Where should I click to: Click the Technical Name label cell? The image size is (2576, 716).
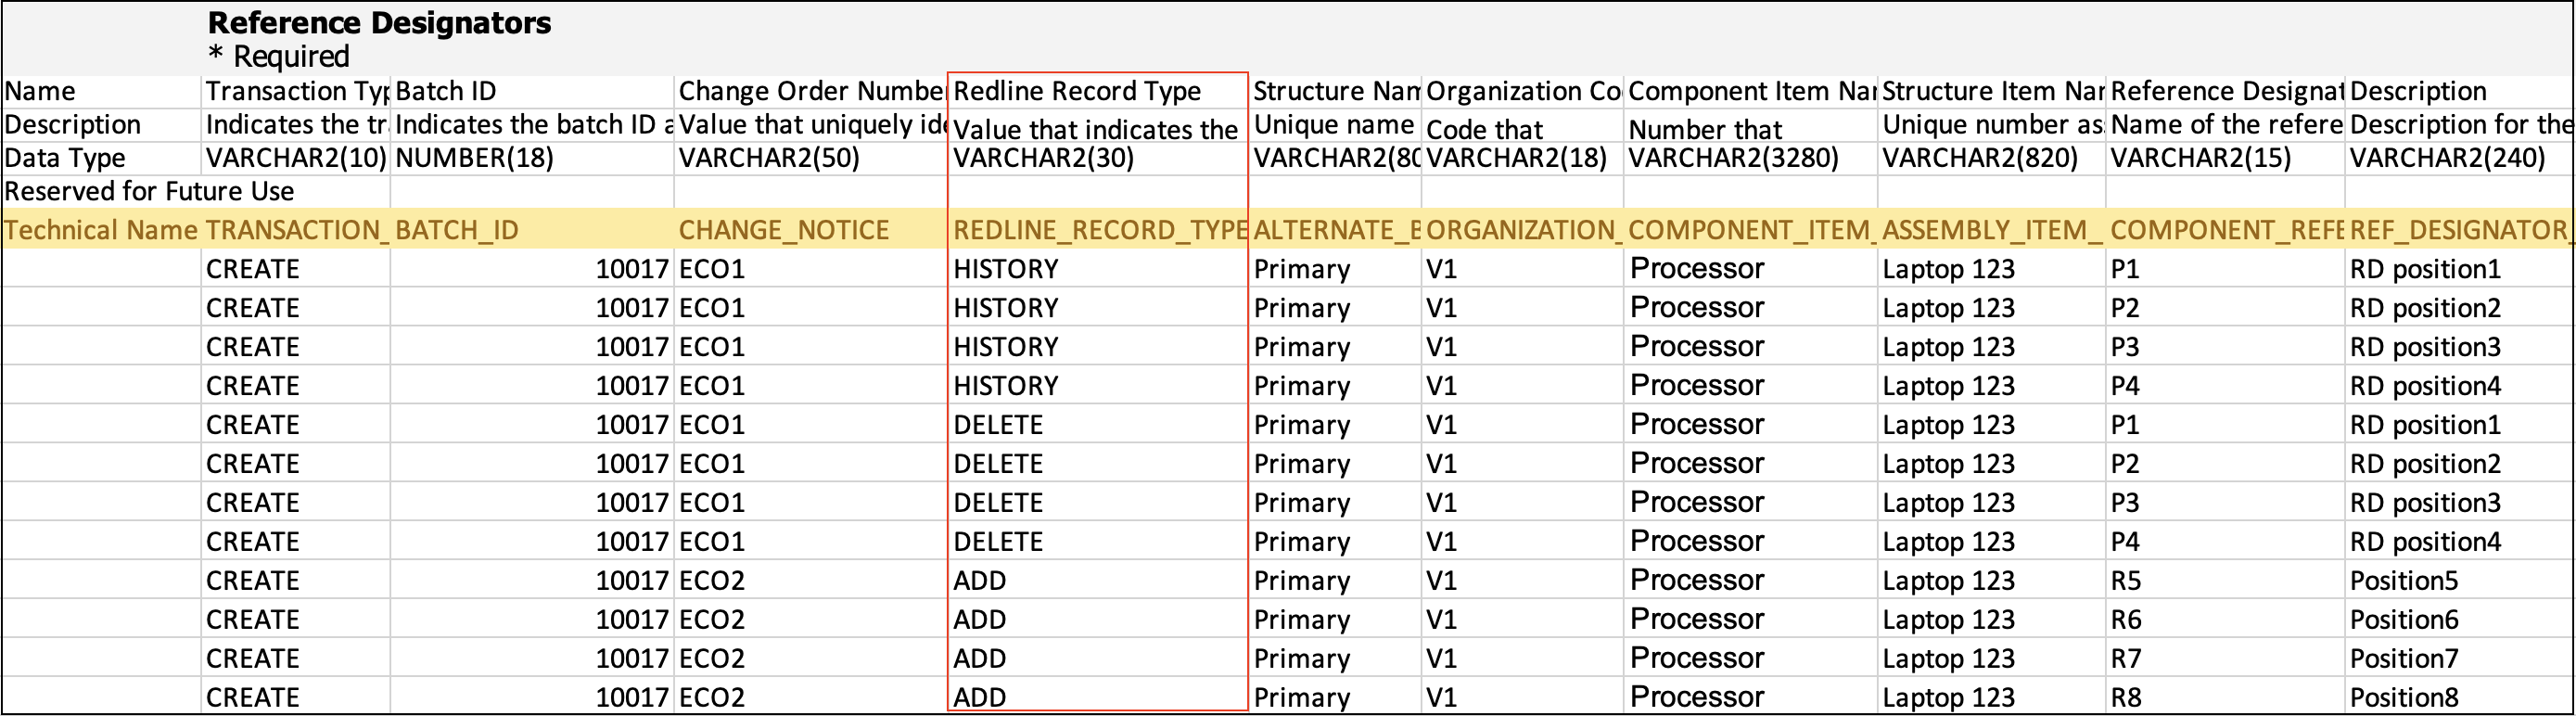[101, 230]
